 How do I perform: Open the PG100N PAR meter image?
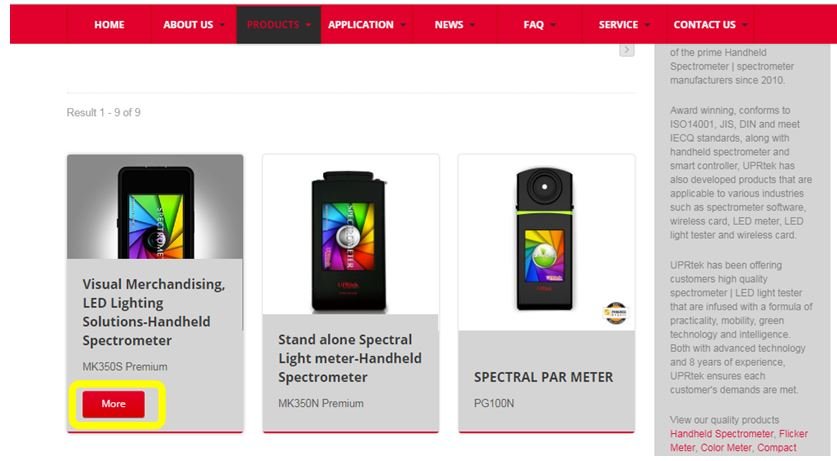(547, 243)
